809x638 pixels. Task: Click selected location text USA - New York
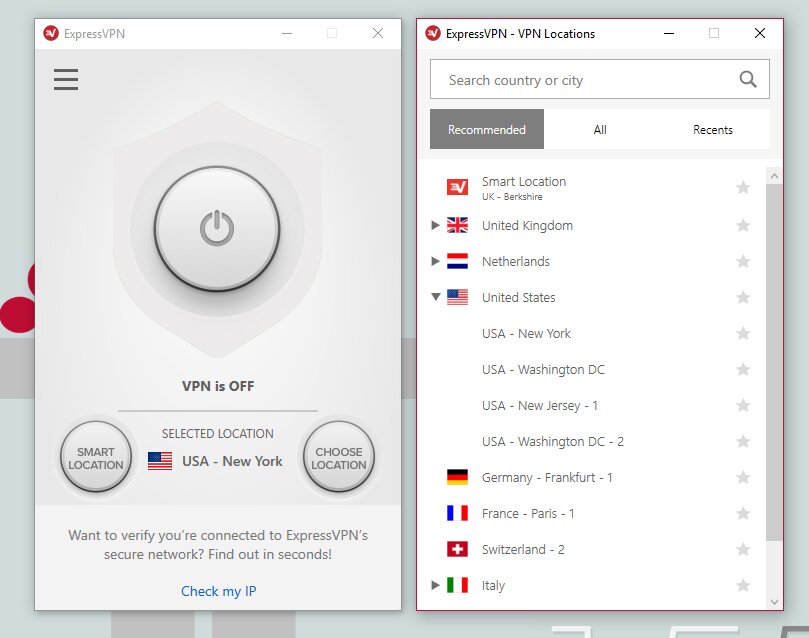[232, 461]
